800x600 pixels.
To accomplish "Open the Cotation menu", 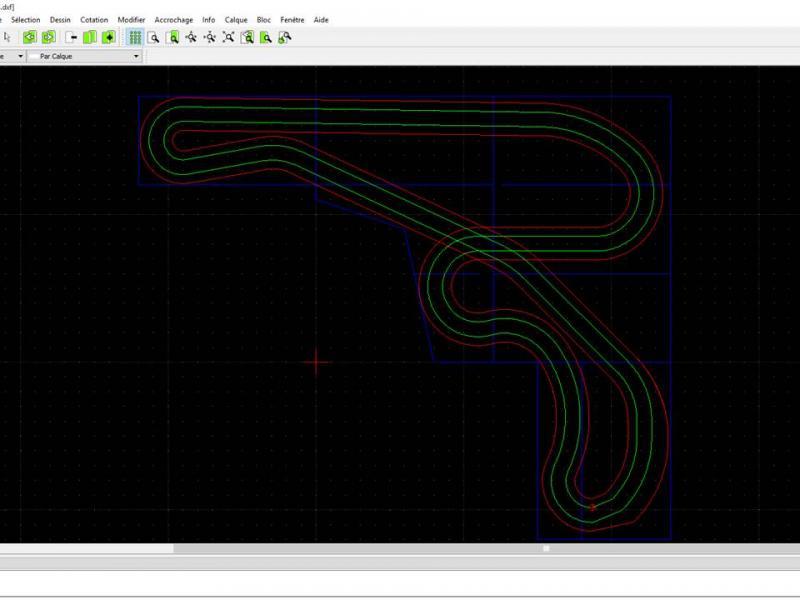I will (94, 20).
